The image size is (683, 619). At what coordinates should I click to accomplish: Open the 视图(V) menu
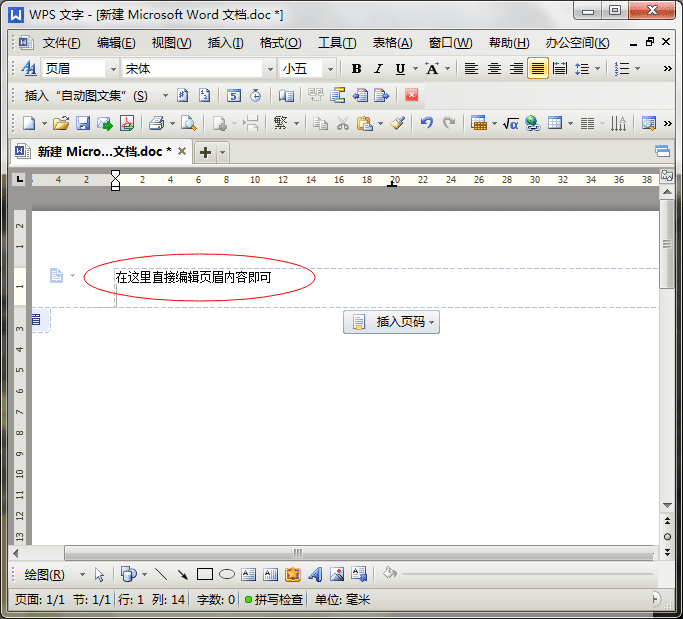[x=171, y=43]
